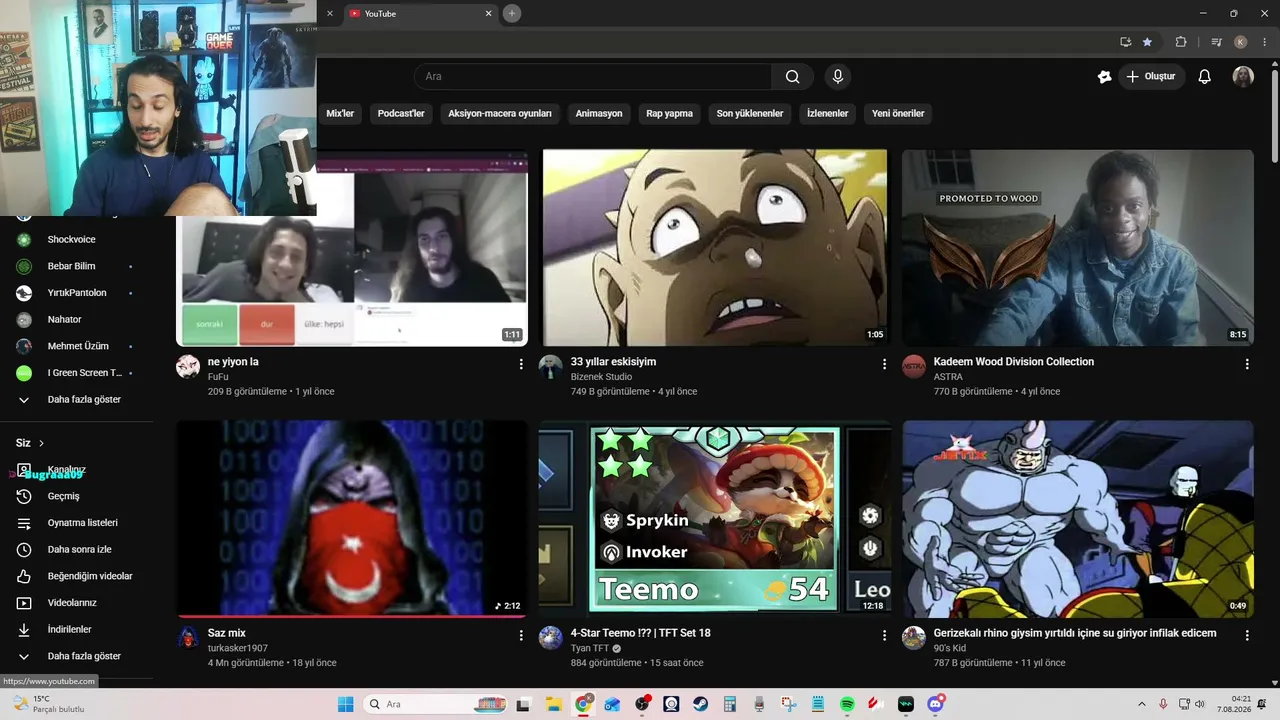This screenshot has width=1280, height=720.
Task: Open Daha sonra izle watch later
Action: 77,550
